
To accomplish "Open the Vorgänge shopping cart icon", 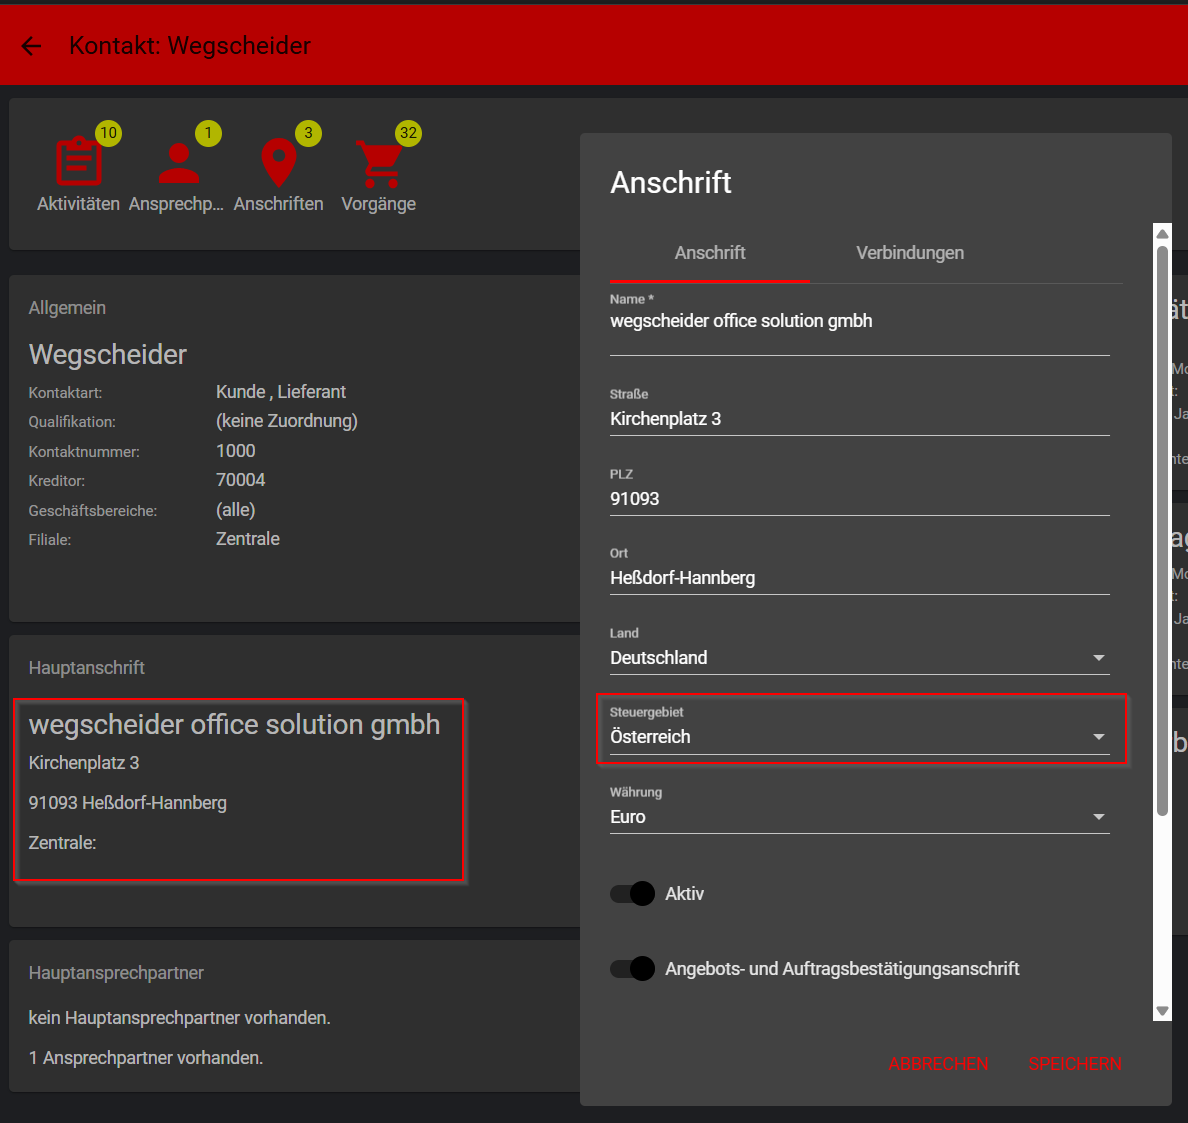I will (x=379, y=163).
